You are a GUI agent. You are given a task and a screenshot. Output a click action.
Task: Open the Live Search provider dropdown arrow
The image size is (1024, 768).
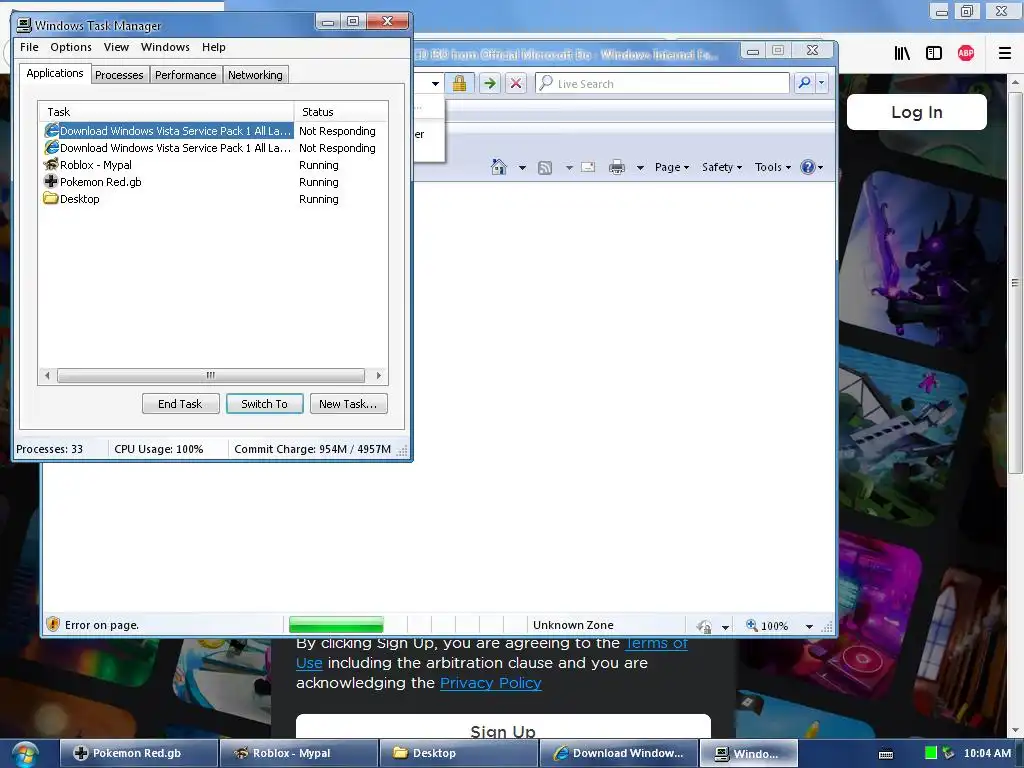(822, 83)
